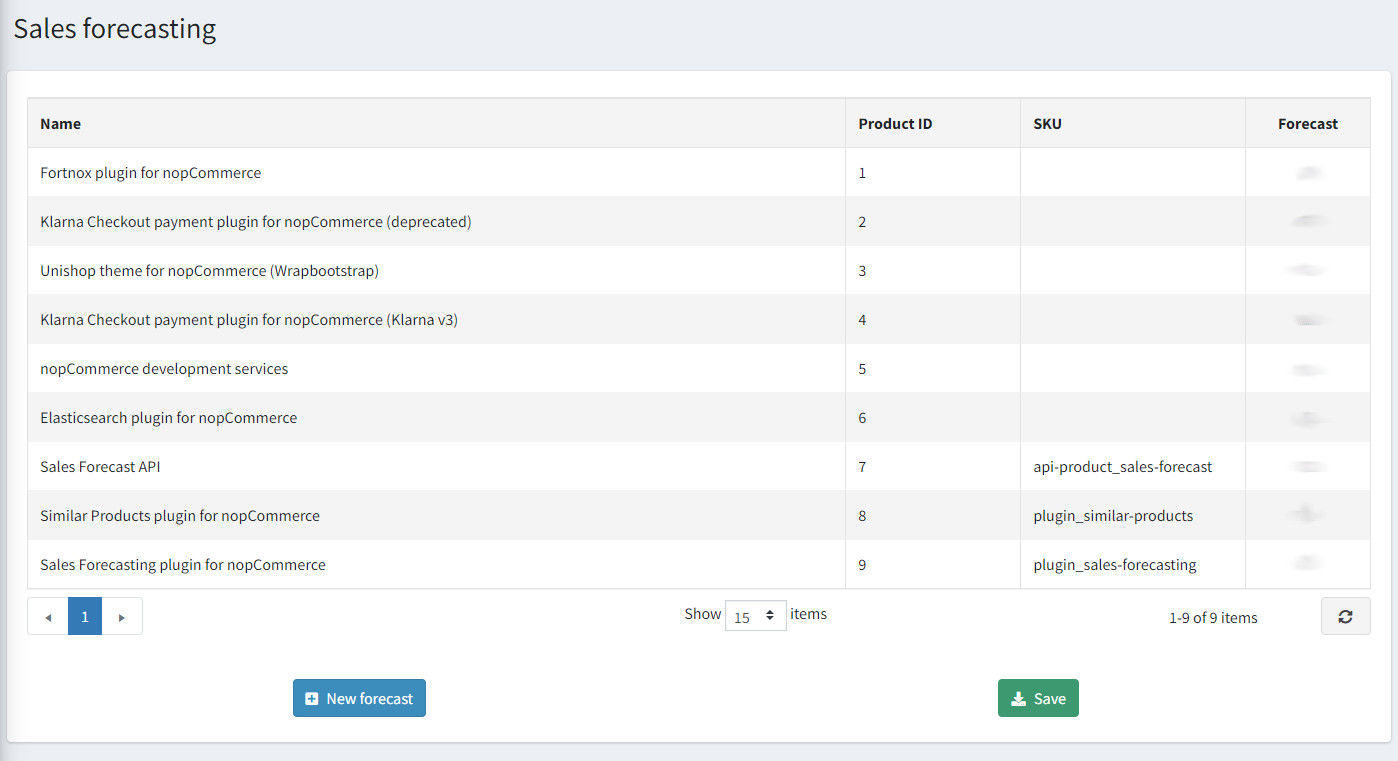Click Product ID 7 cell

coord(933,467)
